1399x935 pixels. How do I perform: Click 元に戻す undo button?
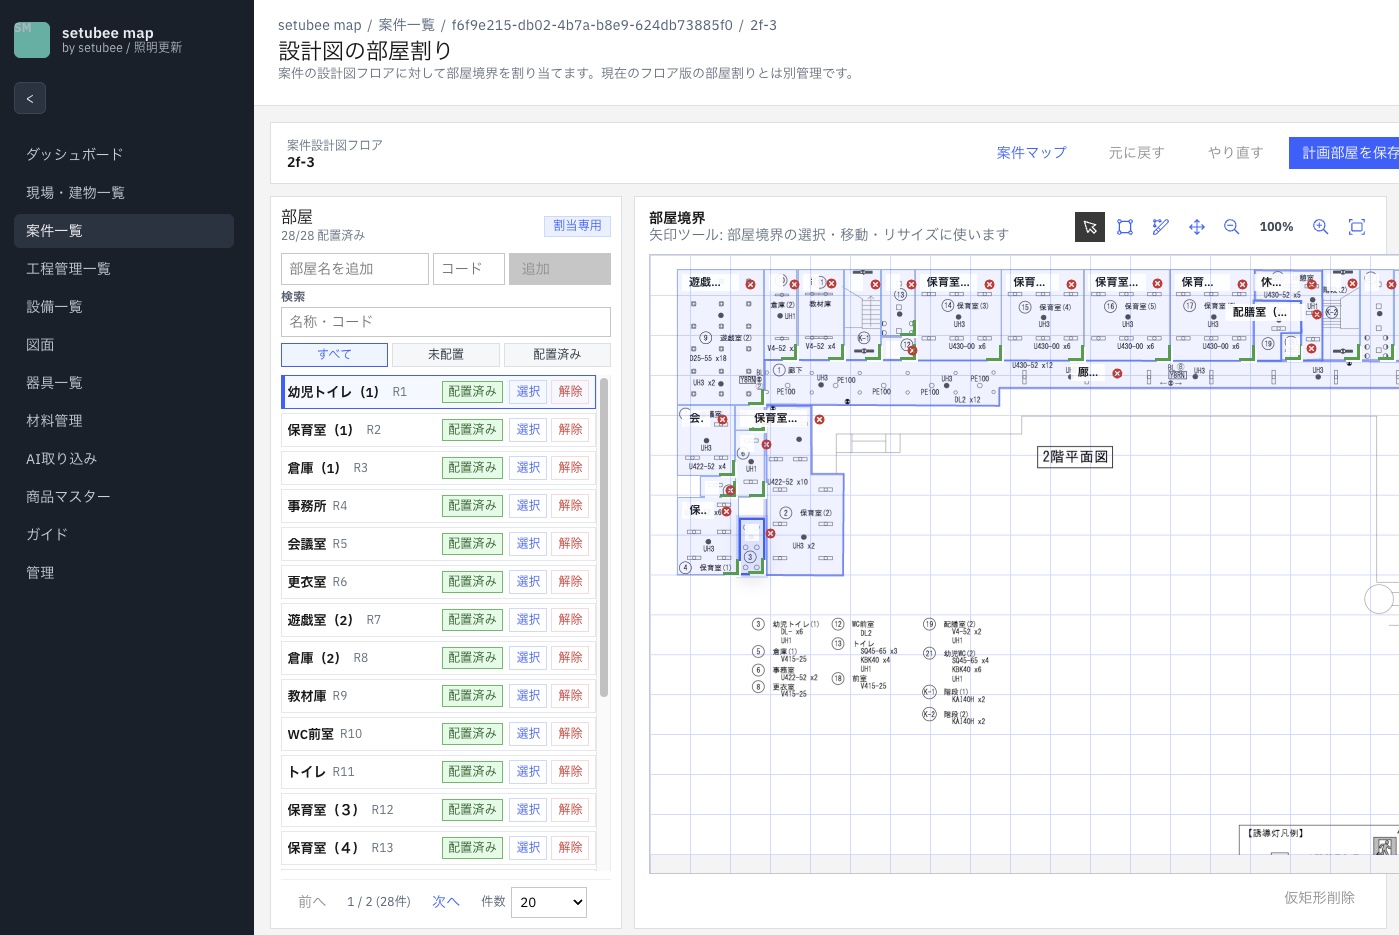pyautogui.click(x=1136, y=153)
